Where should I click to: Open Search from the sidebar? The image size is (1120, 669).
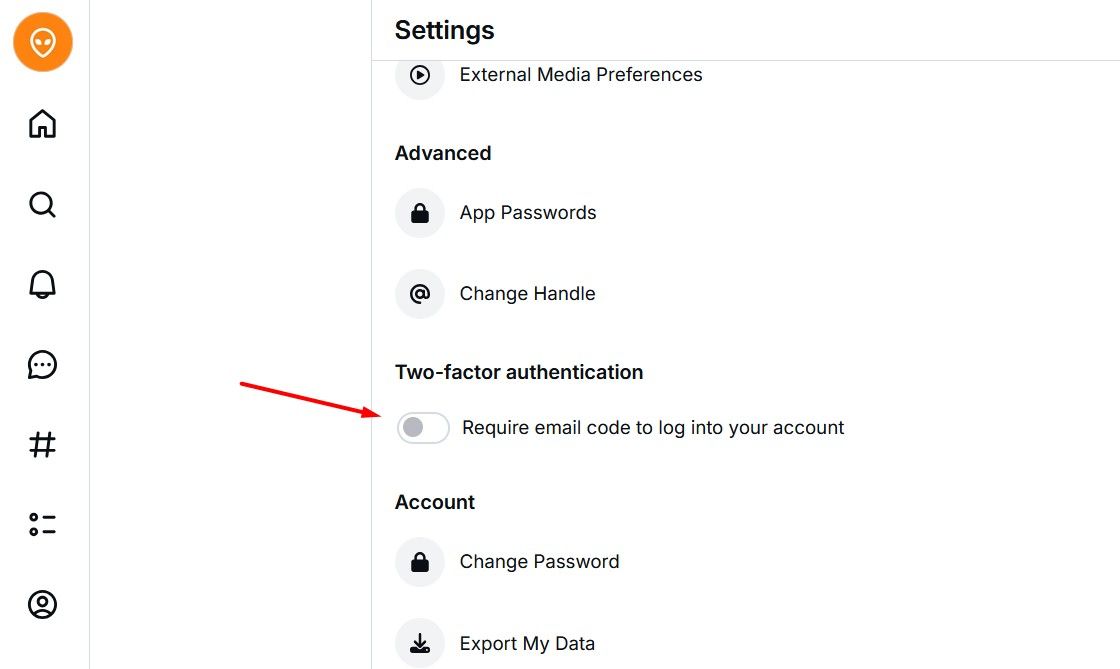43,205
